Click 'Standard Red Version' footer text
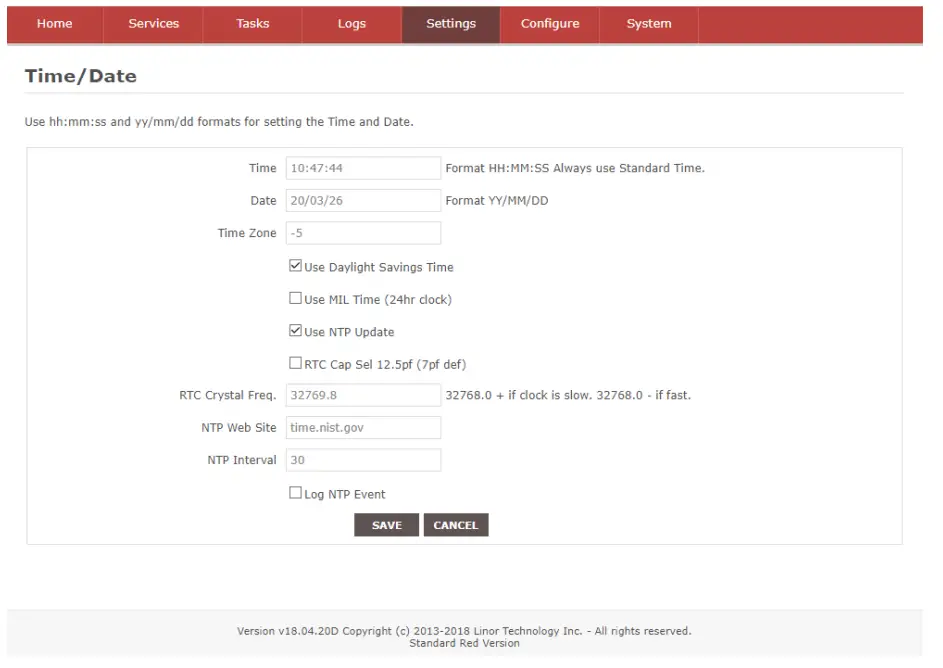The width and height of the screenshot is (943, 668). (x=464, y=644)
